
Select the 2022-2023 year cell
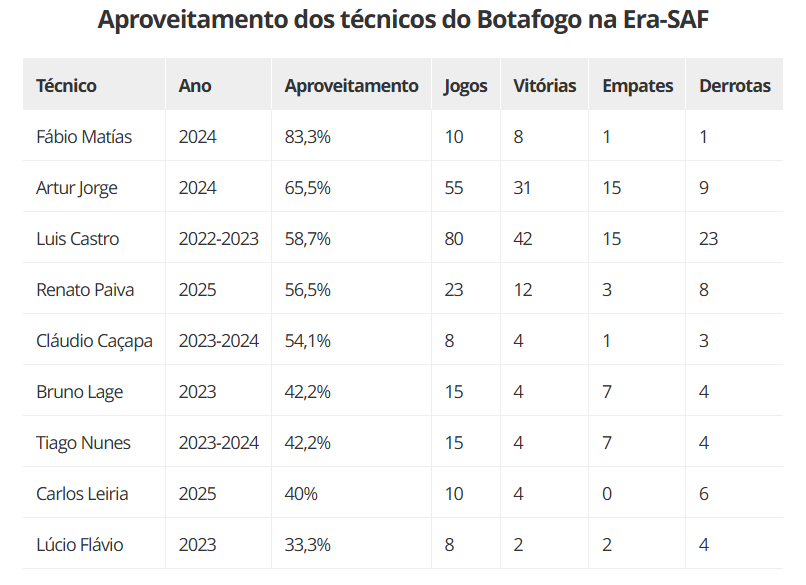point(218,239)
